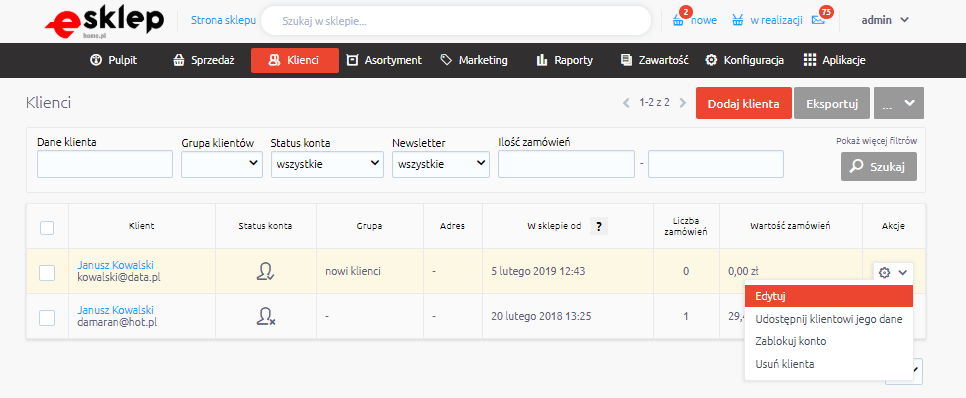The height and width of the screenshot is (398, 966).
Task: Open the Sprzedaż menu
Action: [x=204, y=60]
